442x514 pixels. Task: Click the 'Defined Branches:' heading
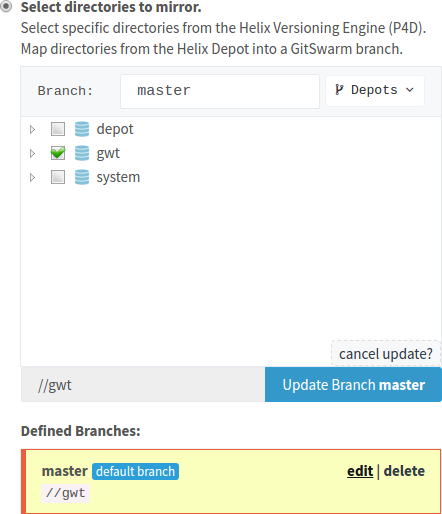81,431
